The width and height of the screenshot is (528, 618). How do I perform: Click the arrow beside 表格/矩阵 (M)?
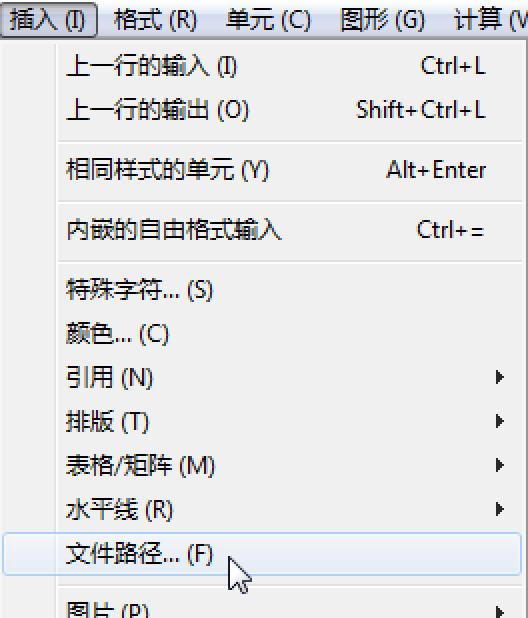[500, 465]
